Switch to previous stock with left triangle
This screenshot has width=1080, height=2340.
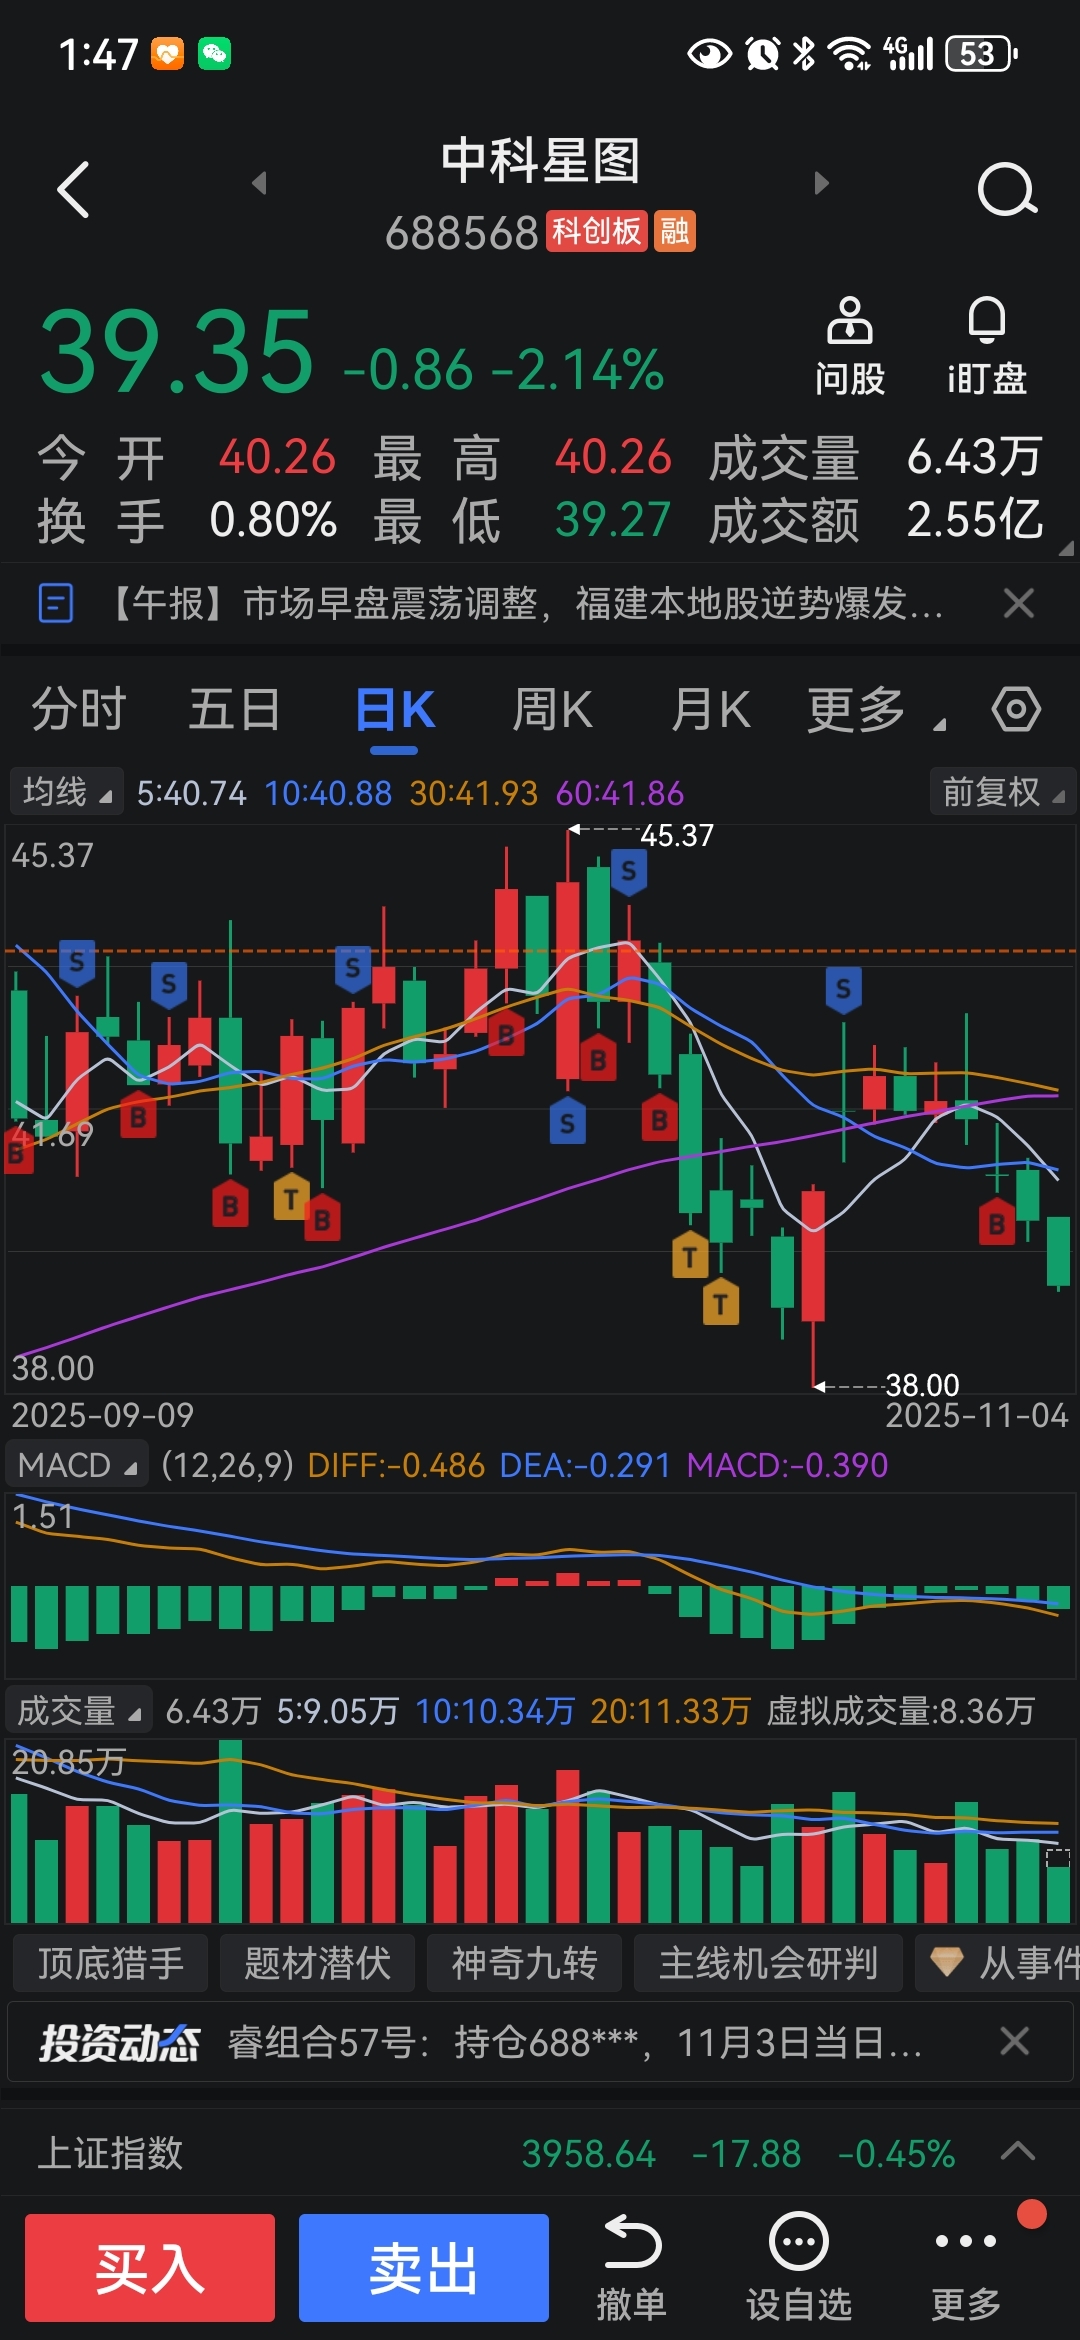259,183
